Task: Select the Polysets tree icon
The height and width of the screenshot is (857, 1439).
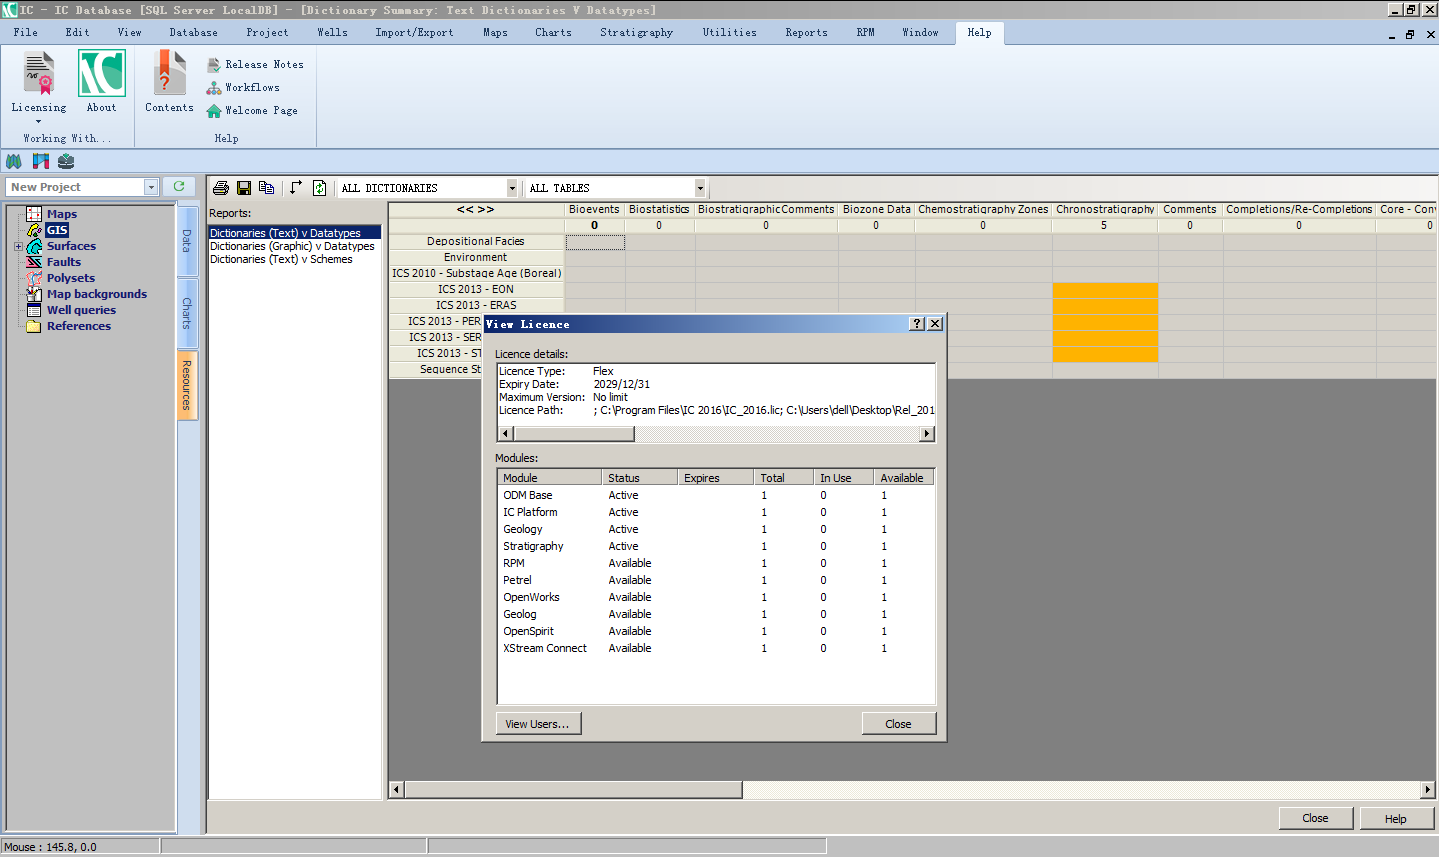Action: tap(34, 278)
